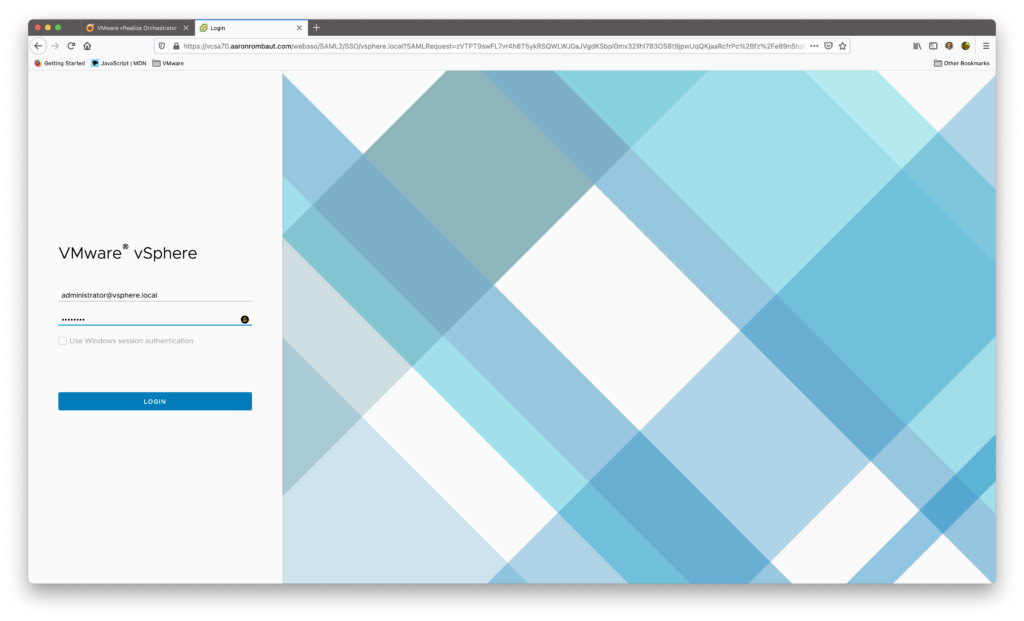Click the password manager icon in password field
The height and width of the screenshot is (621, 1024).
pyautogui.click(x=245, y=319)
